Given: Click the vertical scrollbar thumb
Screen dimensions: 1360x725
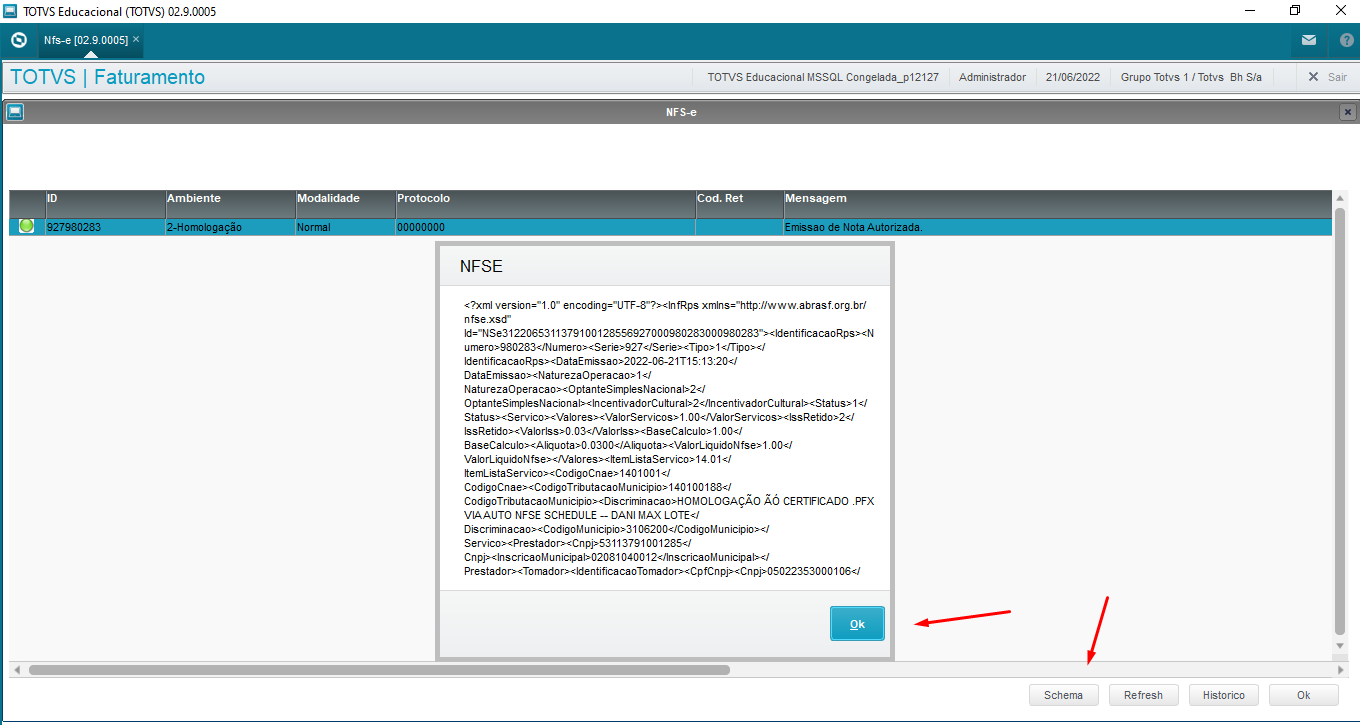Looking at the screenshot, I should pos(1340,421).
